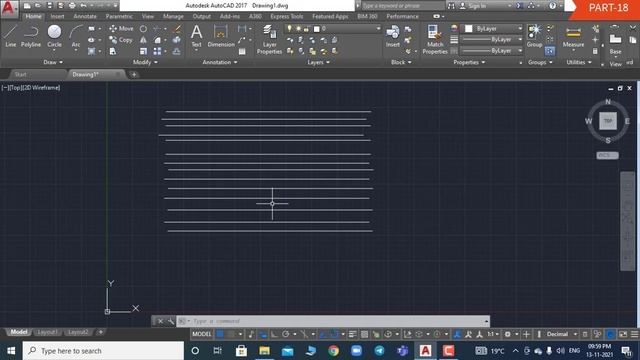Select the Circle tool
This screenshot has width=640, height=360.
tap(54, 36)
